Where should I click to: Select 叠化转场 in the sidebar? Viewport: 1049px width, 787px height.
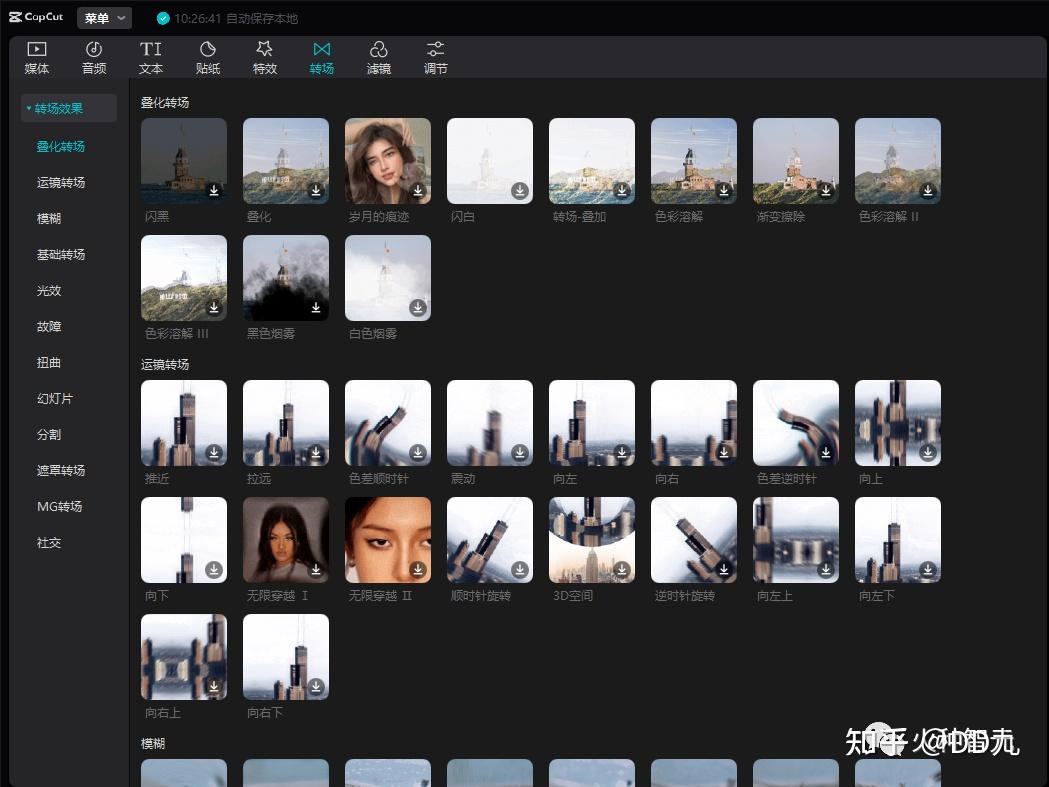[60, 147]
